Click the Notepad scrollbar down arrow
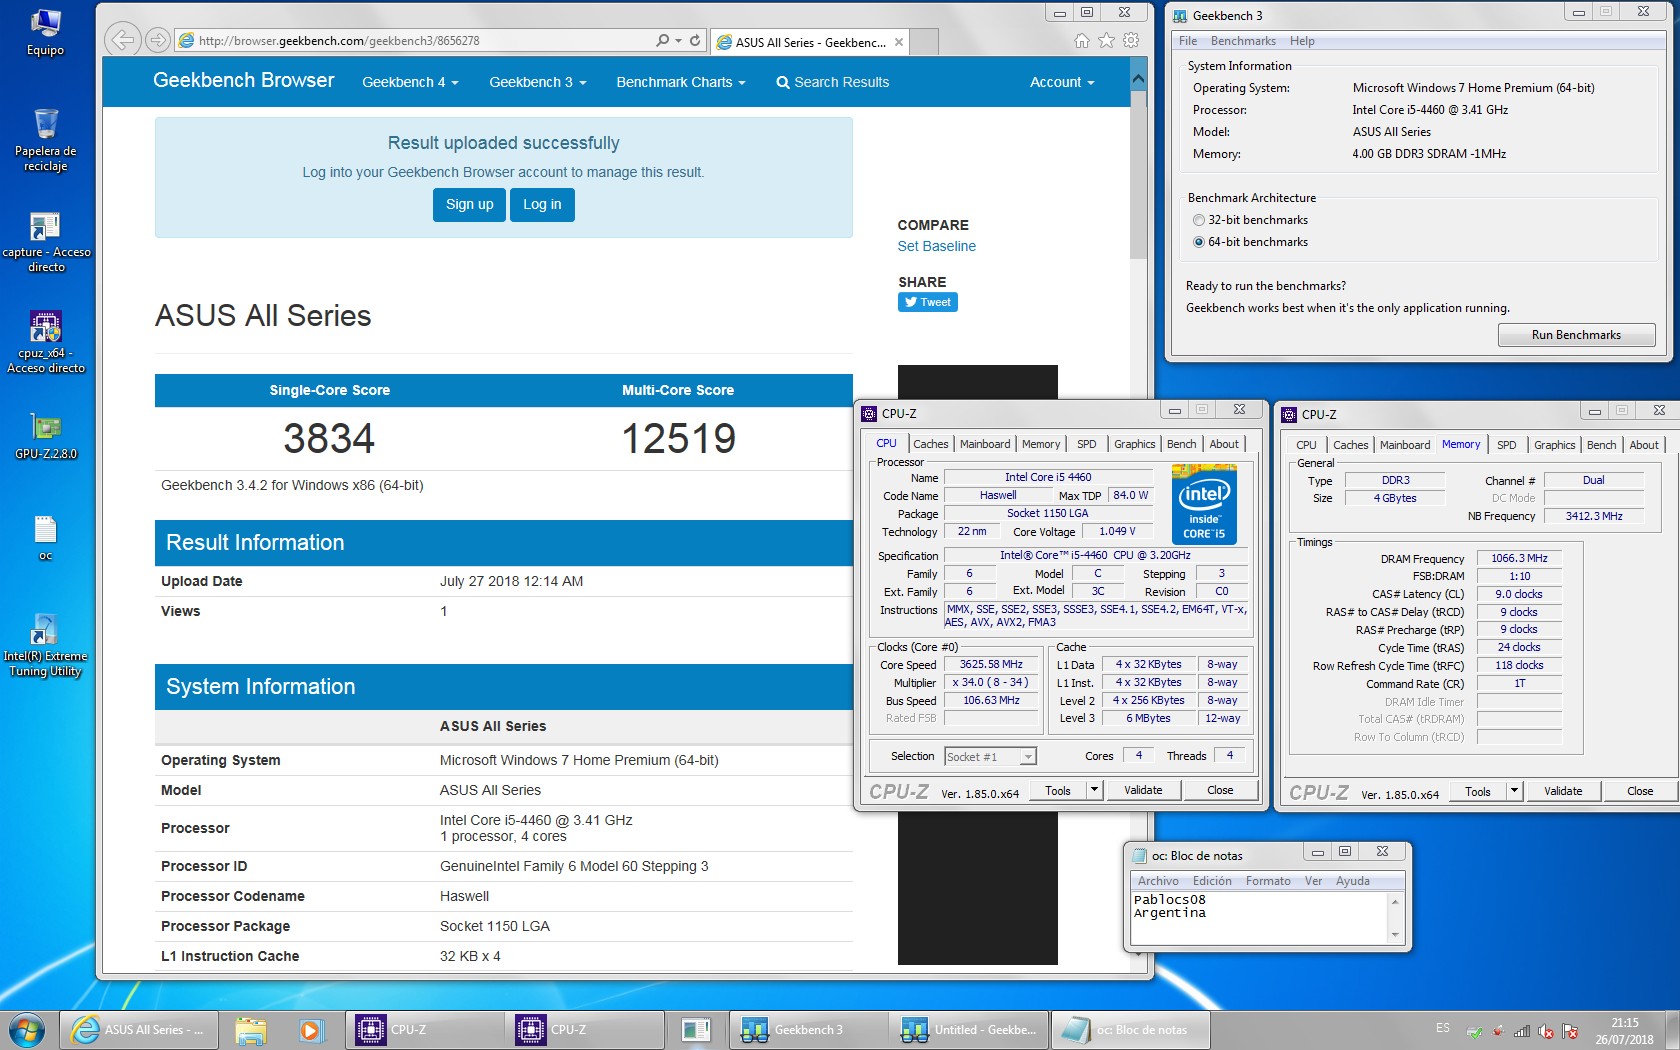 tap(1395, 936)
